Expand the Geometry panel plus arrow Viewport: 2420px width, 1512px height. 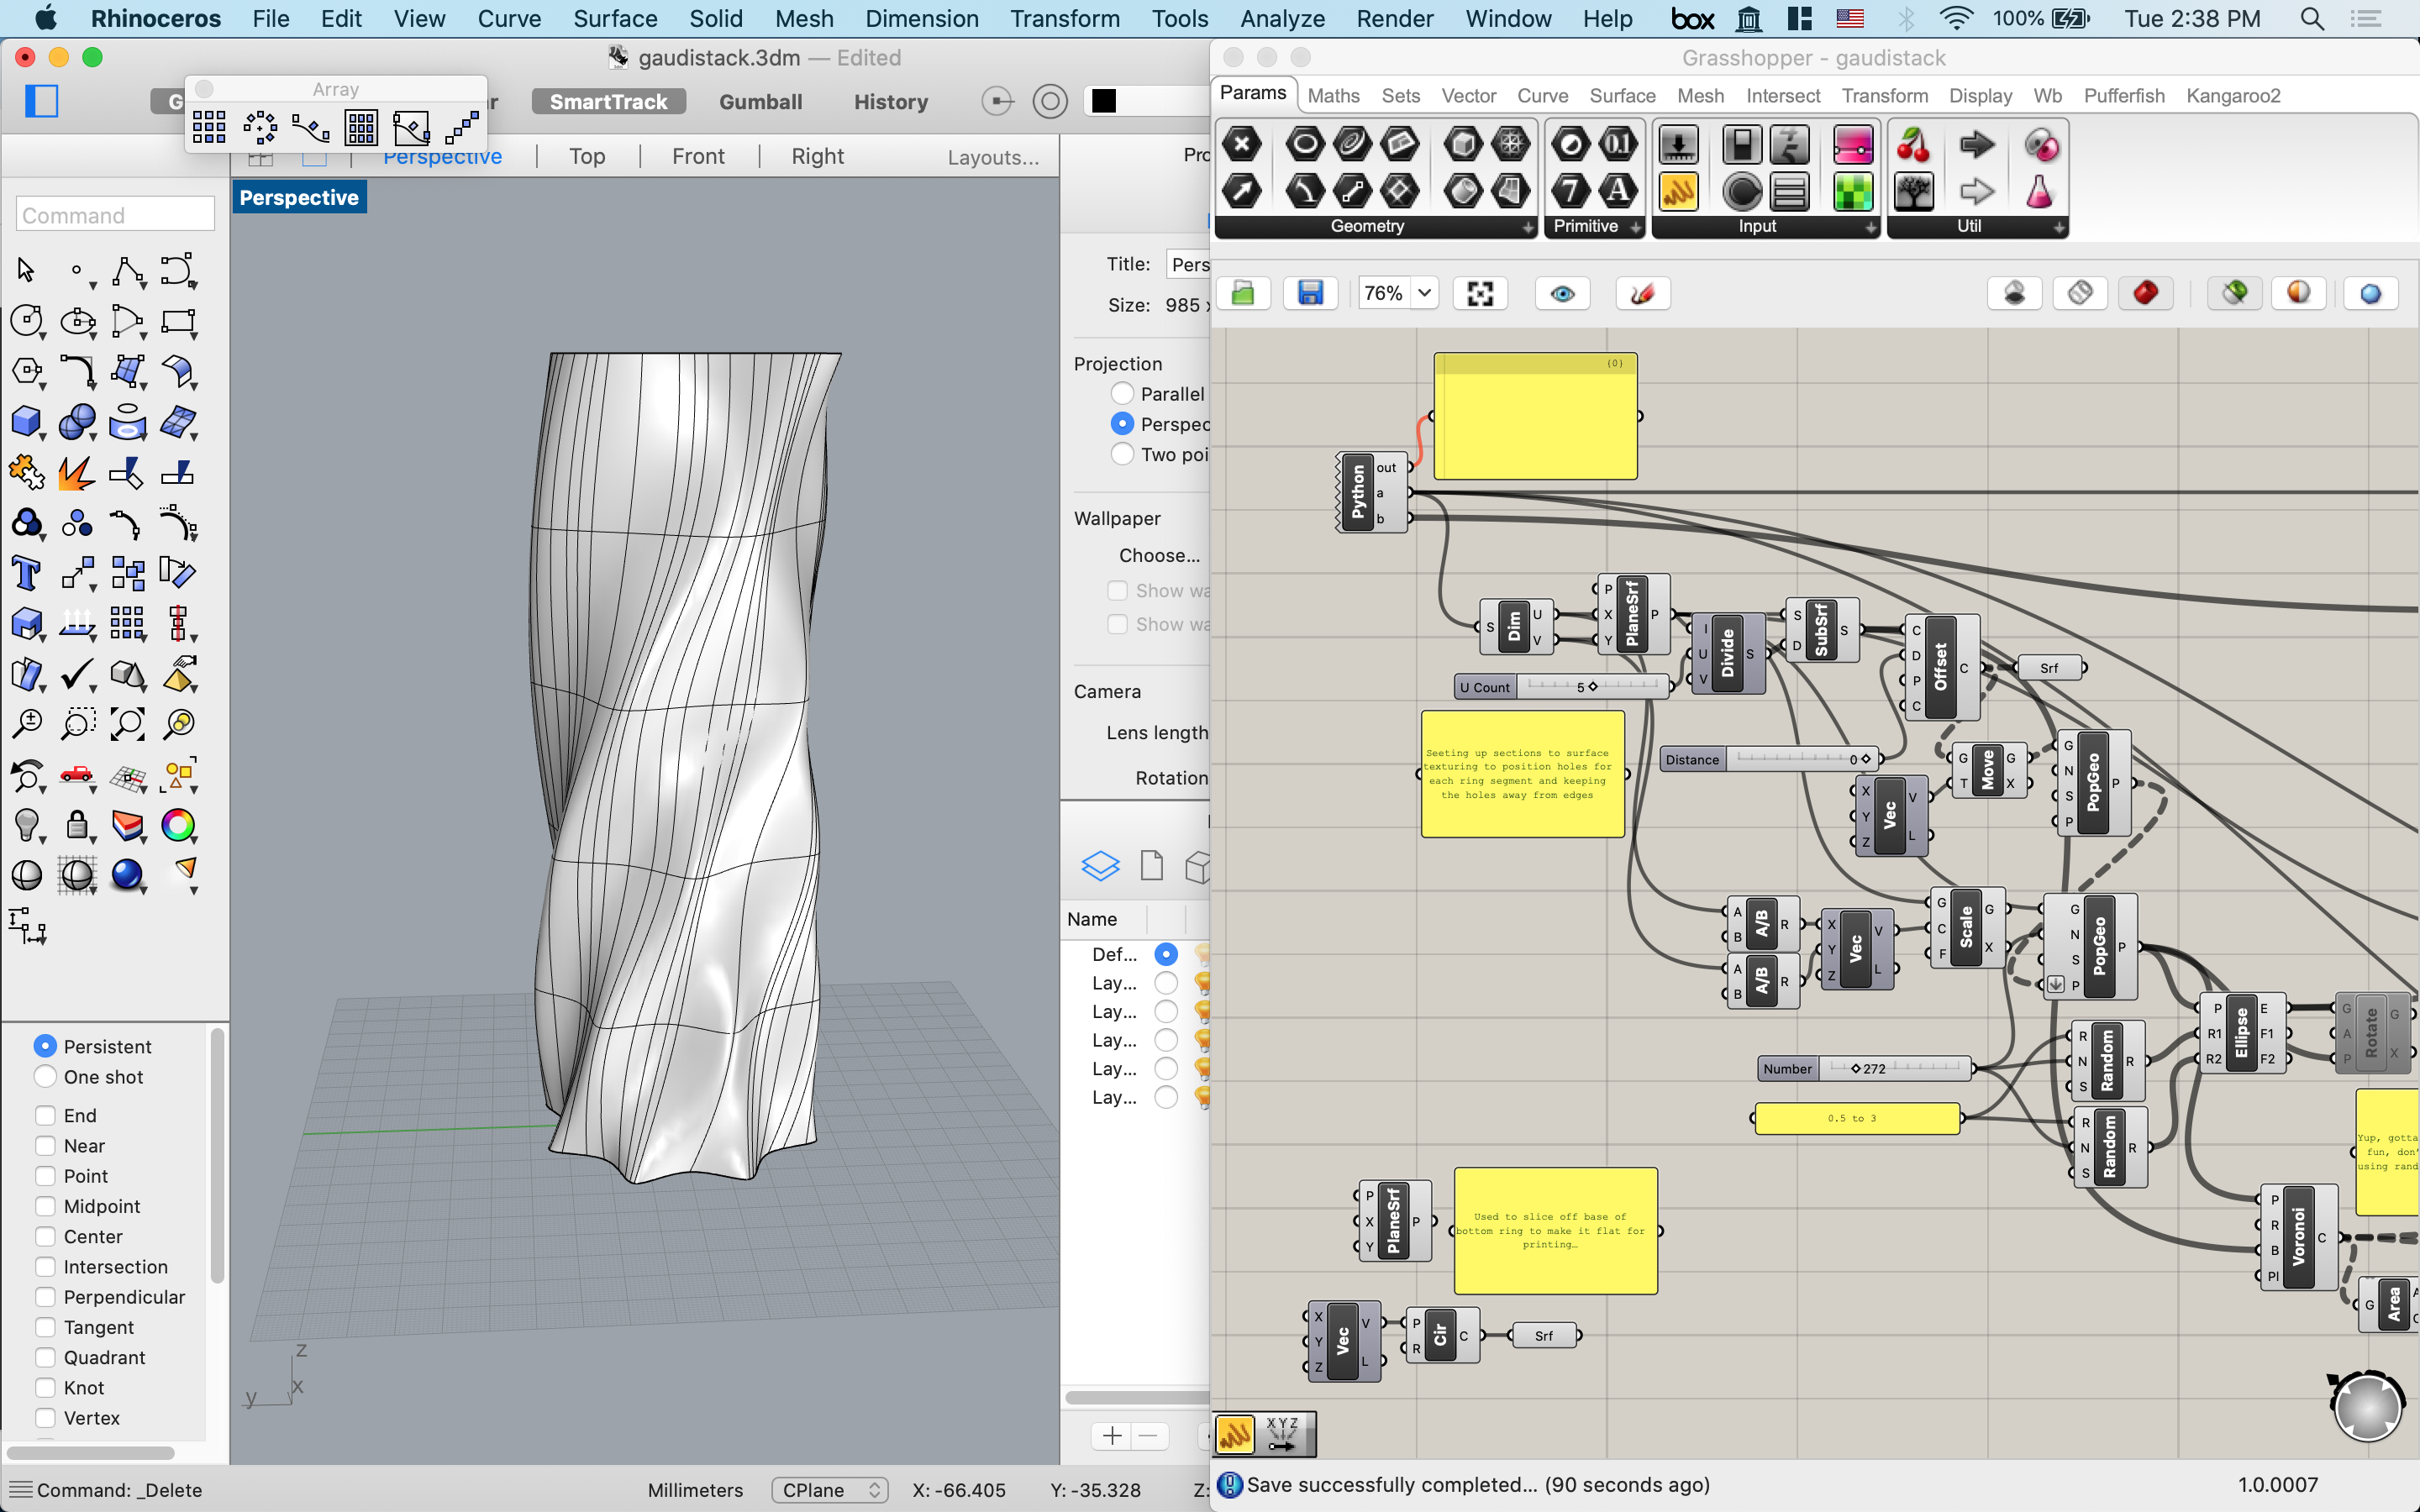pos(1528,227)
